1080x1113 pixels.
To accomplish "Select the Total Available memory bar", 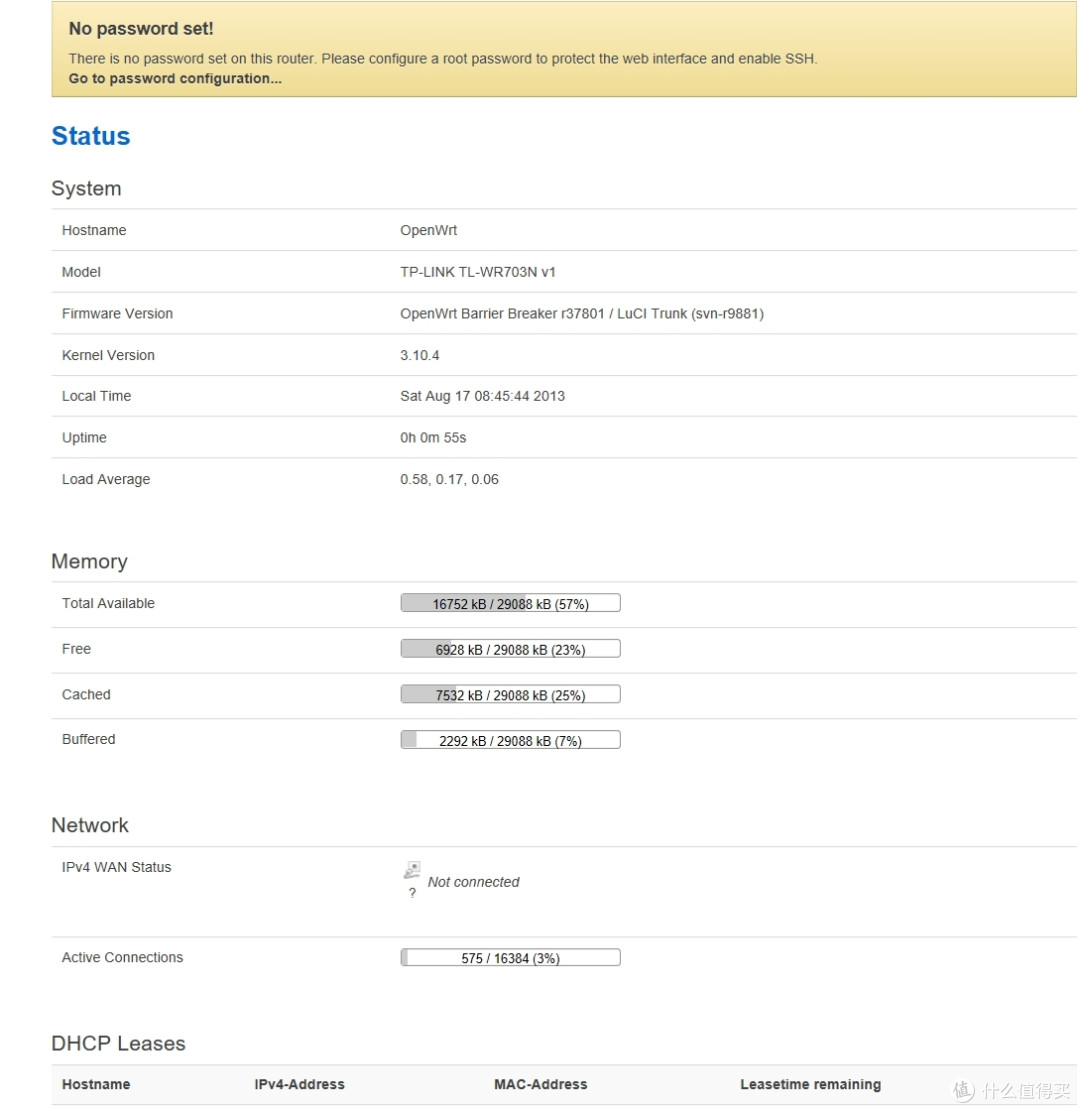I will (510, 603).
